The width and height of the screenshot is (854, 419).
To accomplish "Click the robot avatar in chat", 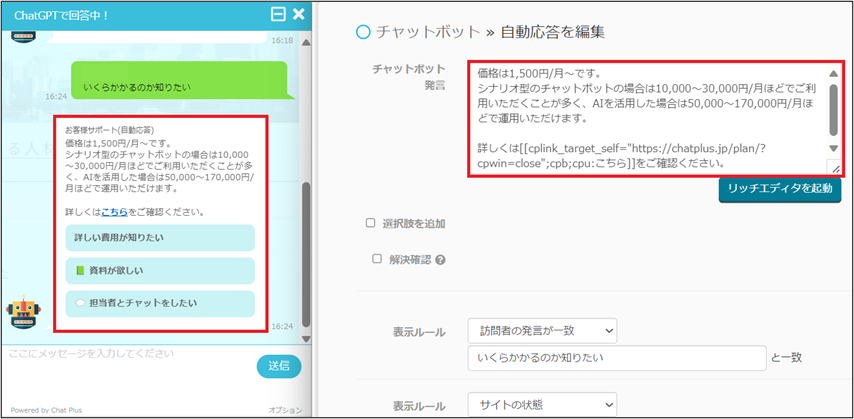I will [x=22, y=311].
